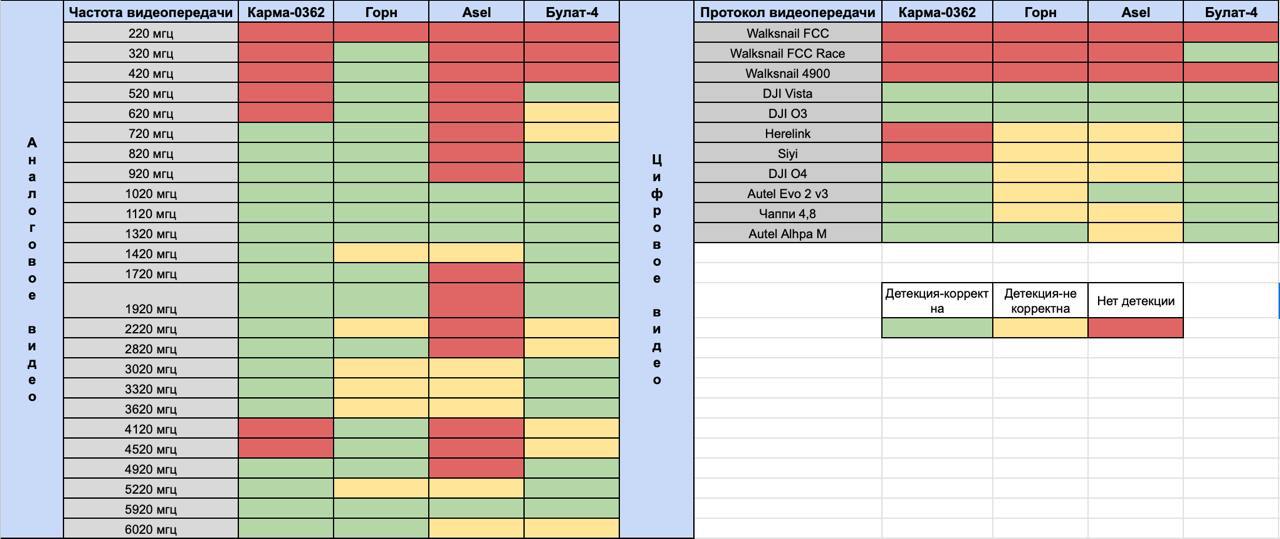
Task: Click red Siyi cell under Карма-0362
Action: [x=937, y=153]
